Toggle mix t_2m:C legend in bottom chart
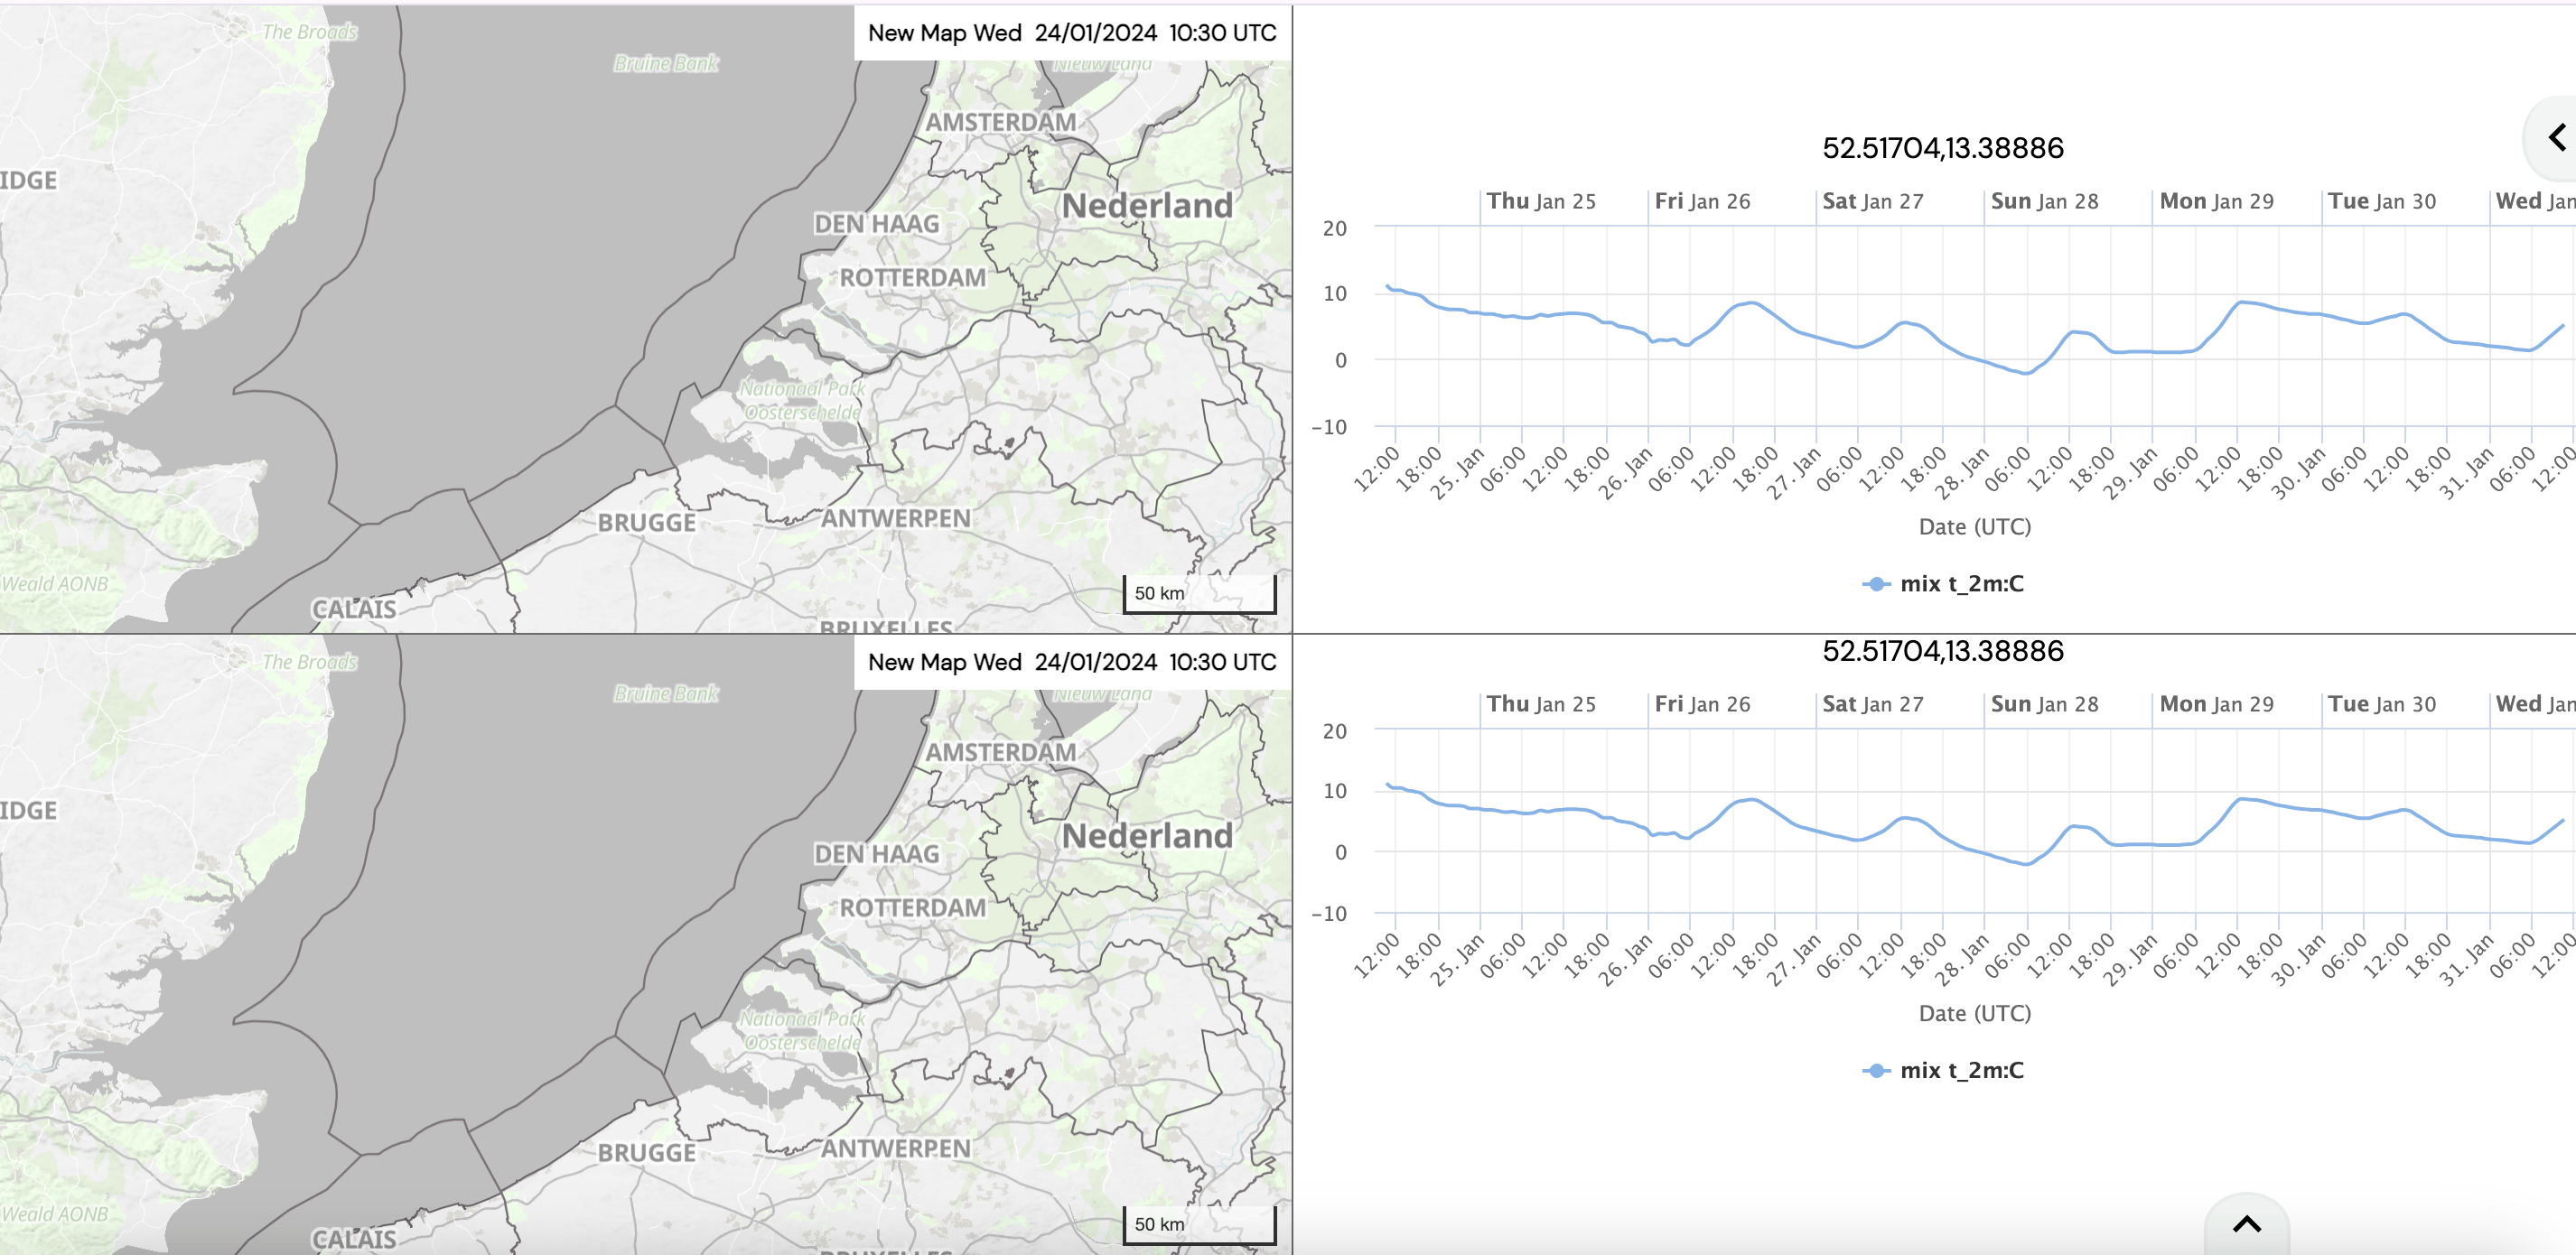Image resolution: width=2576 pixels, height=1255 pixels. tap(1943, 1070)
